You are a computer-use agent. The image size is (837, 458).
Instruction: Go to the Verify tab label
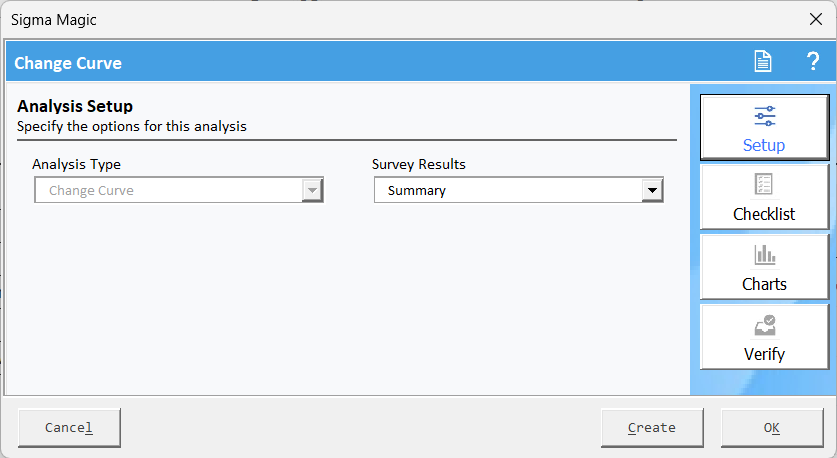(x=764, y=354)
